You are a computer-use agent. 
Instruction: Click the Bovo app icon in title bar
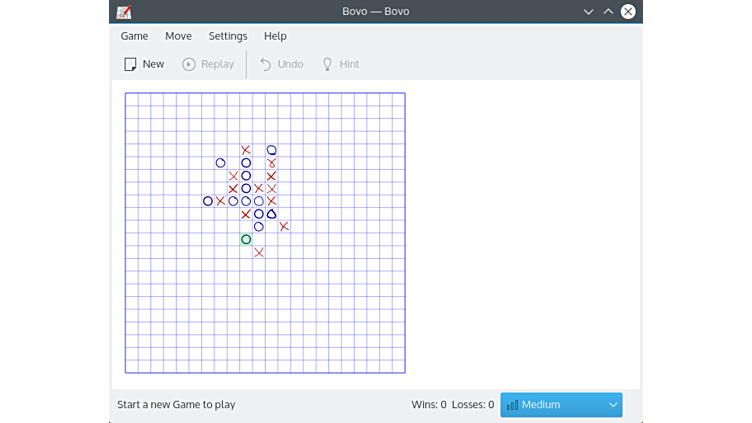[x=124, y=12]
